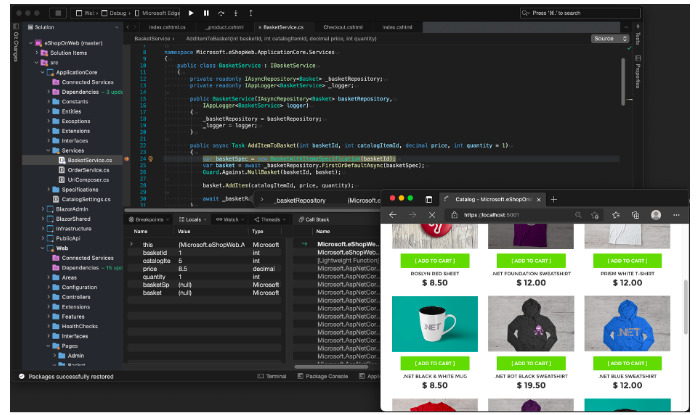Add .NET Black & White Mug to cart
Viewport: 698px width, 415px height.
pyautogui.click(x=435, y=363)
